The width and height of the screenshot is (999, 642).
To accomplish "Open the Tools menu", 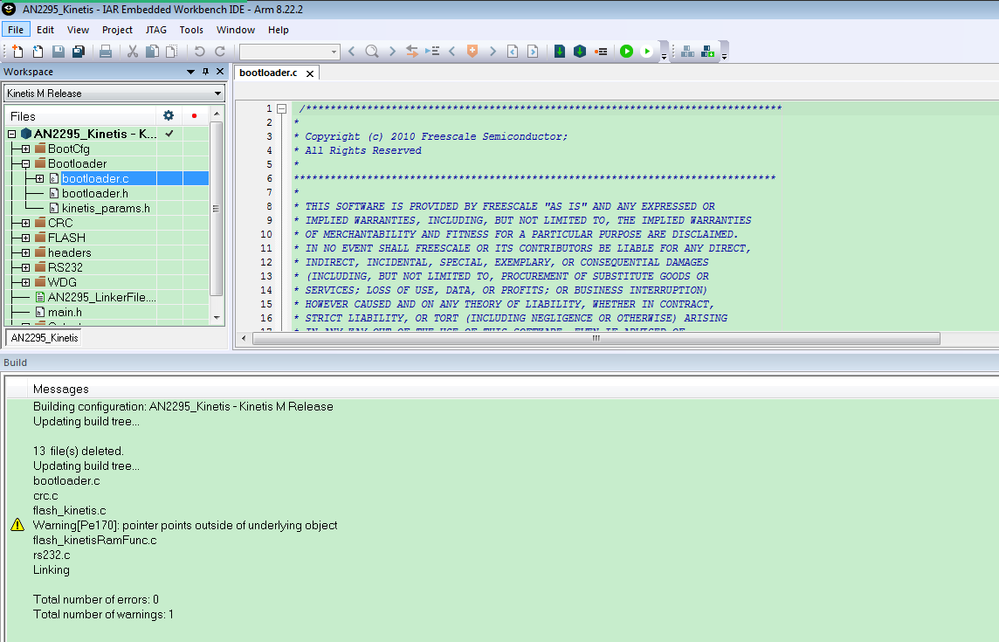I will tap(191, 30).
